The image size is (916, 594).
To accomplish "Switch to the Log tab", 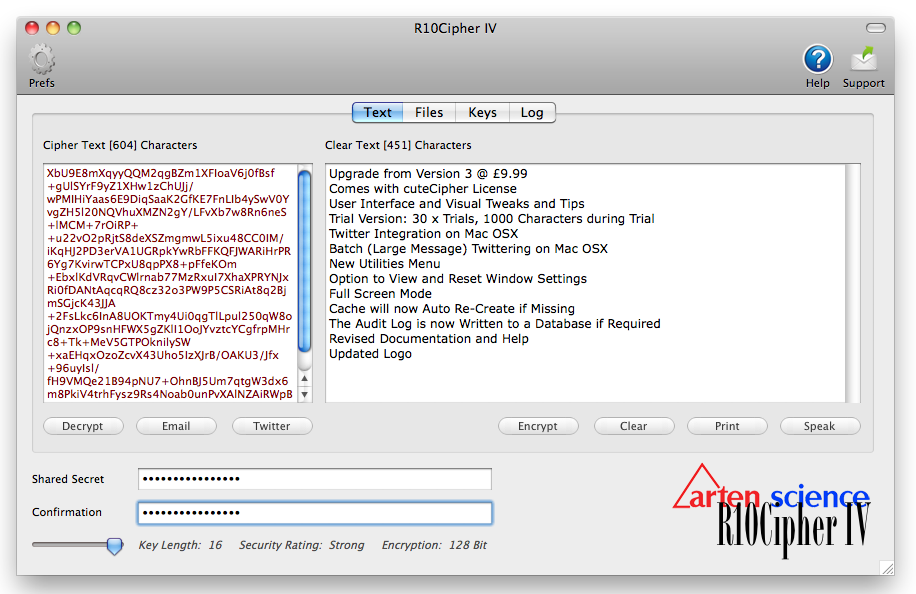I will pos(532,113).
